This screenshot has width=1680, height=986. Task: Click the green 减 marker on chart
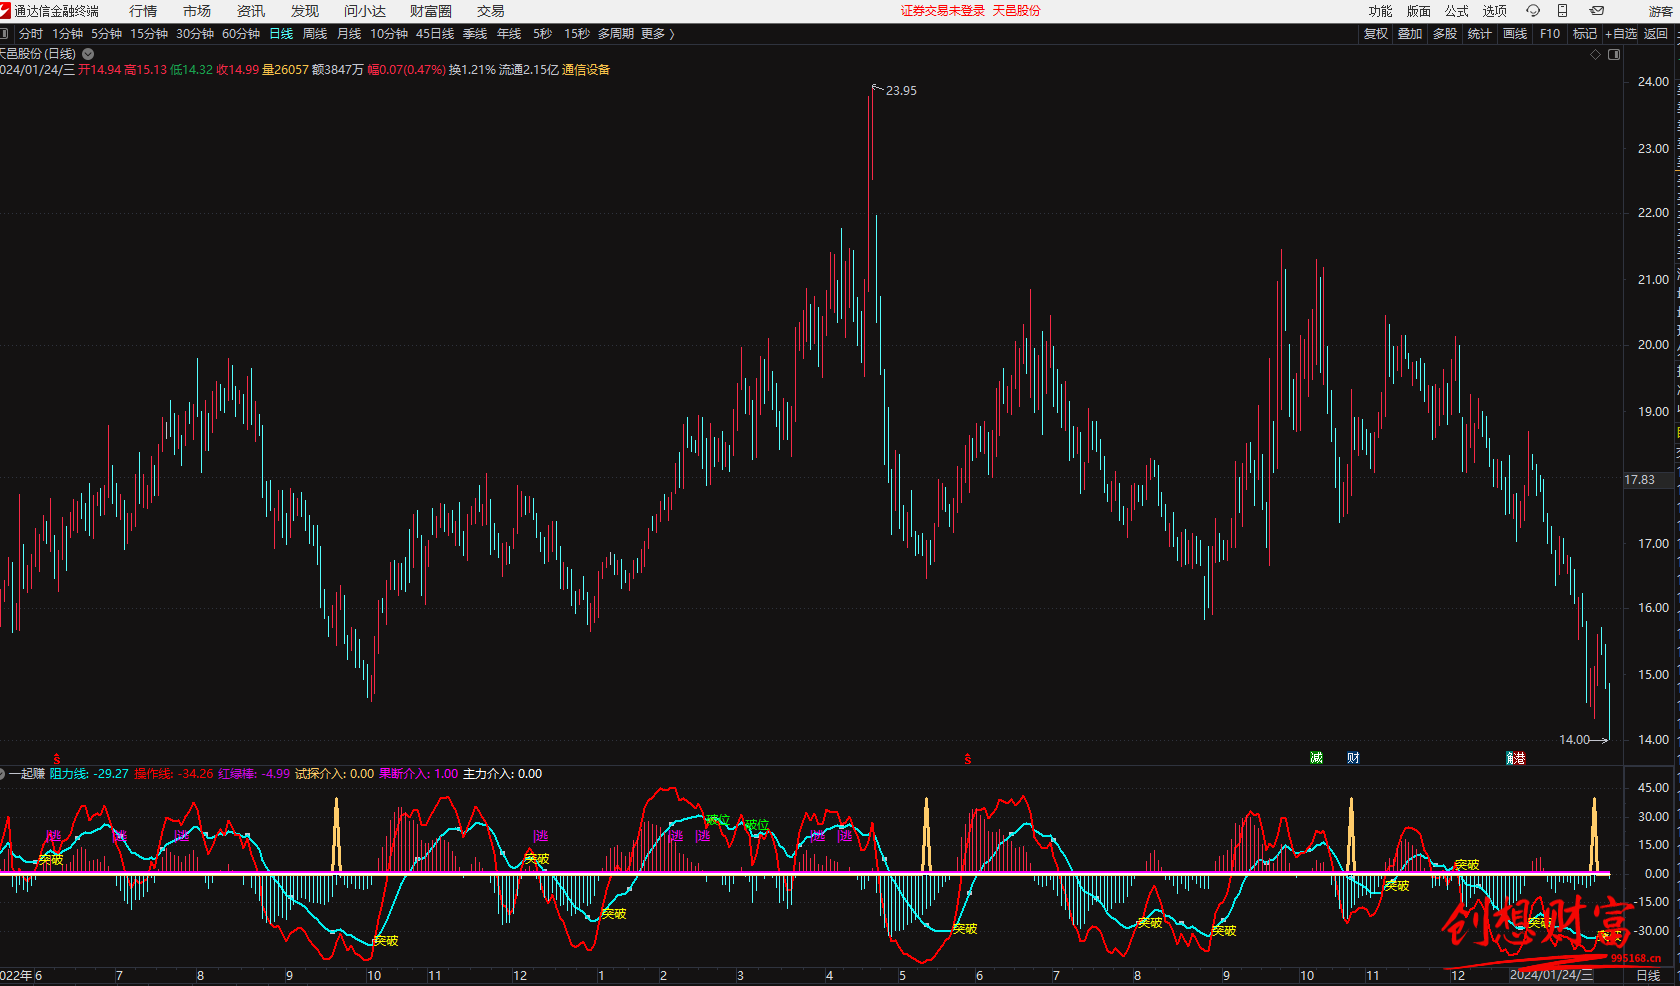[1316, 758]
